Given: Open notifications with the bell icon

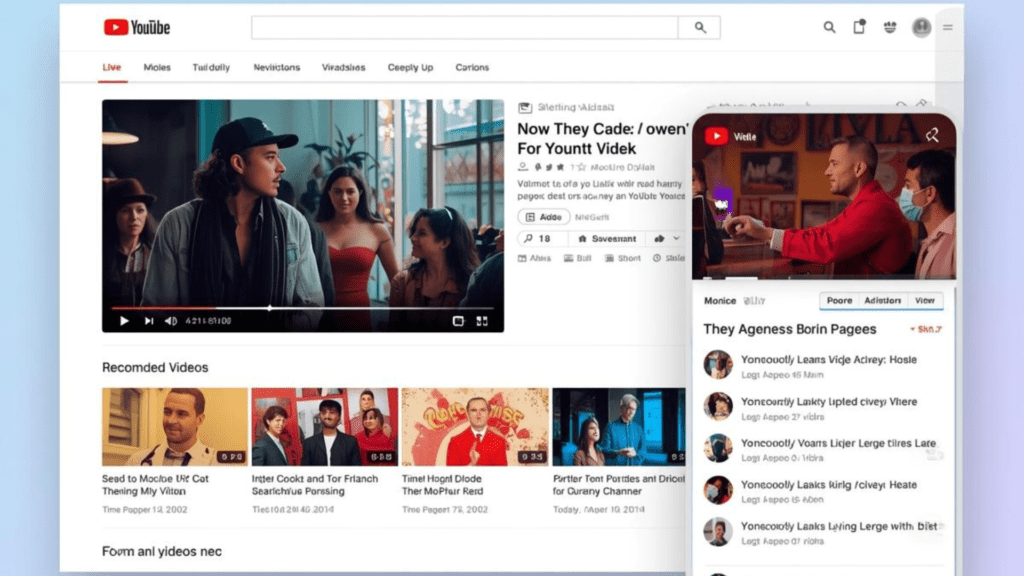Looking at the screenshot, I should coord(859,27).
